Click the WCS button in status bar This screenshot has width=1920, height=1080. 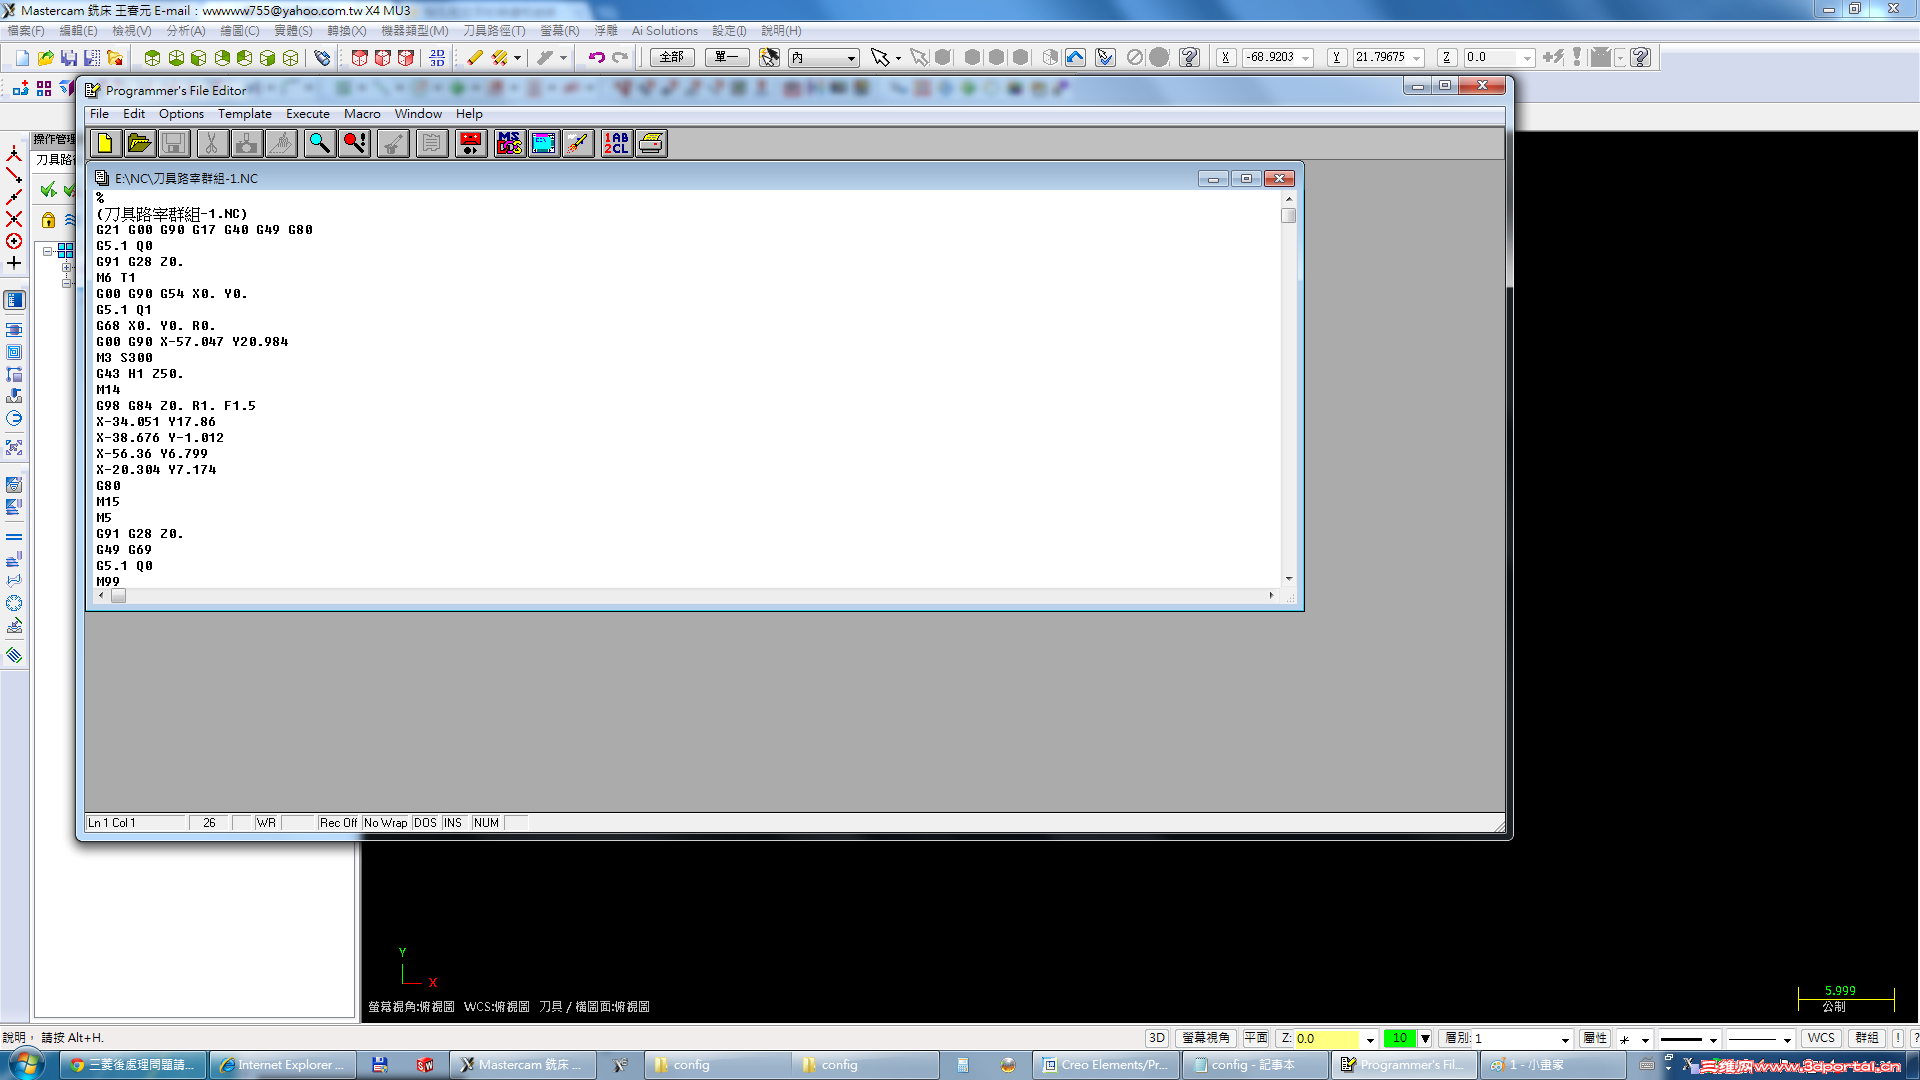tap(1821, 1039)
